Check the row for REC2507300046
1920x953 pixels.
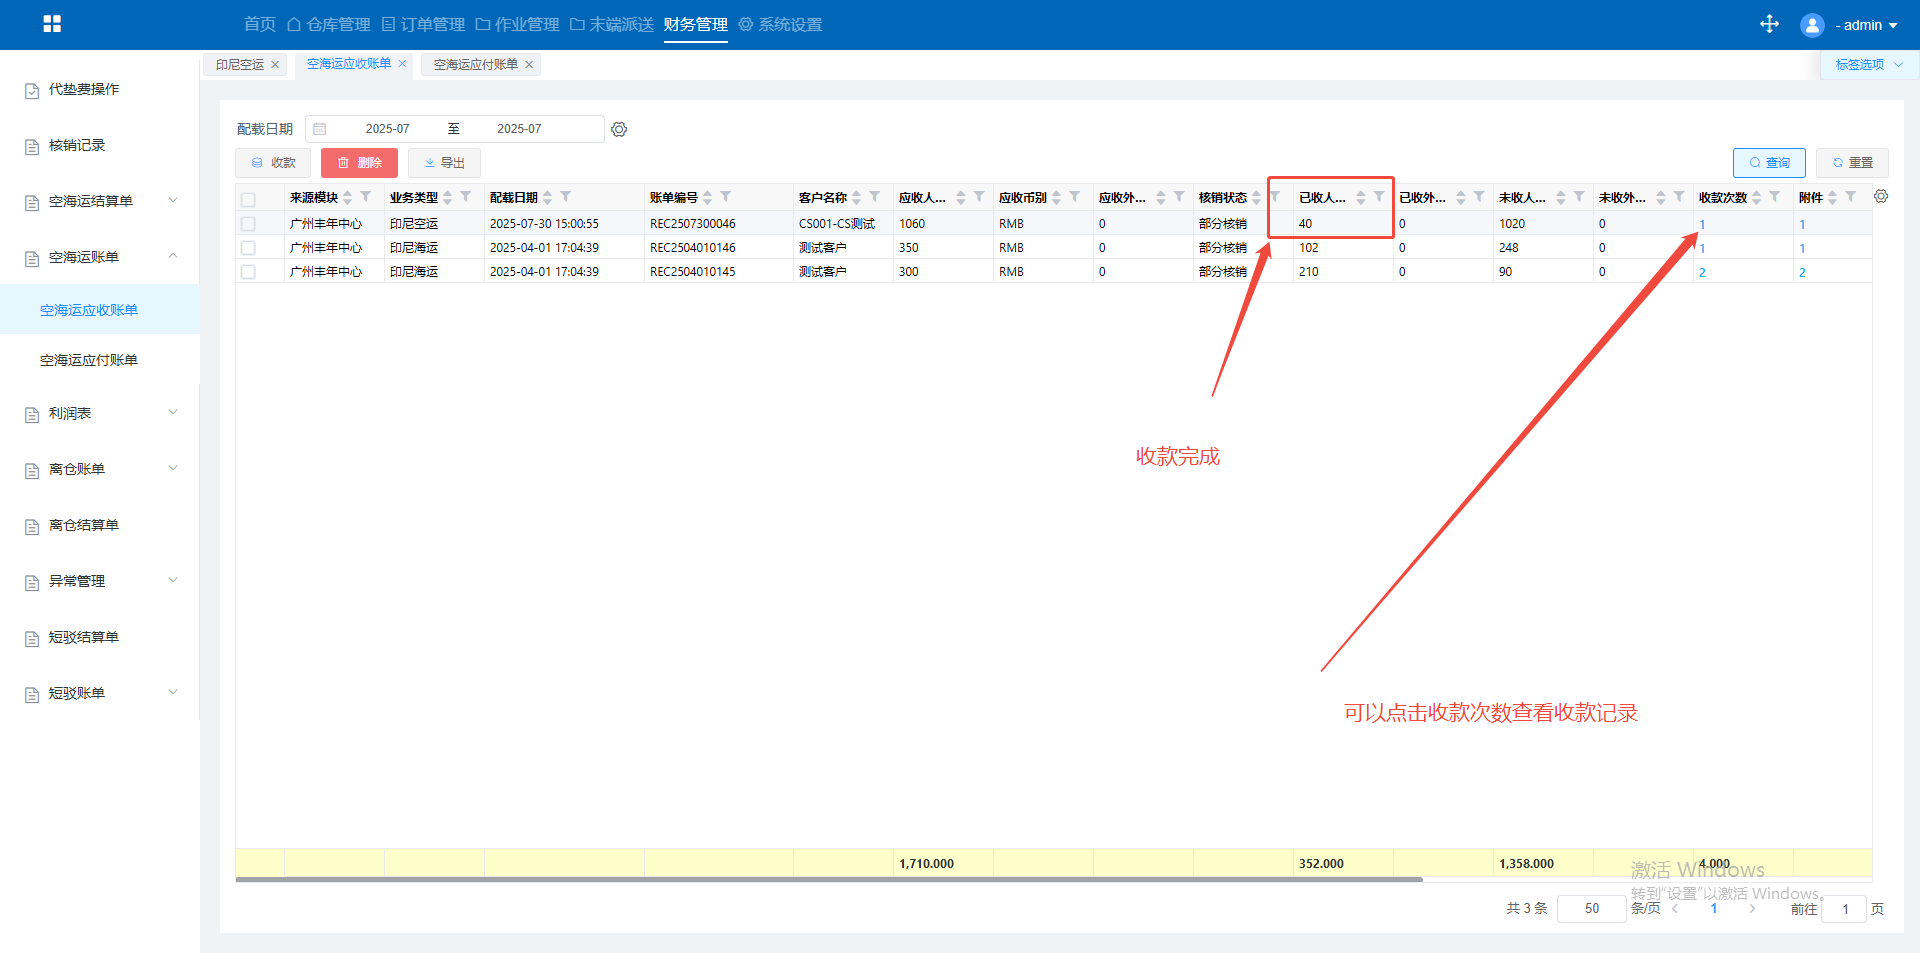tap(249, 224)
